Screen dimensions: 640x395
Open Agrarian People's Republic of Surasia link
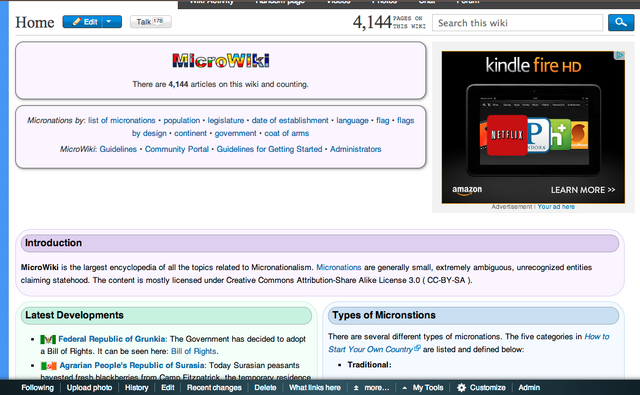pyautogui.click(x=132, y=365)
